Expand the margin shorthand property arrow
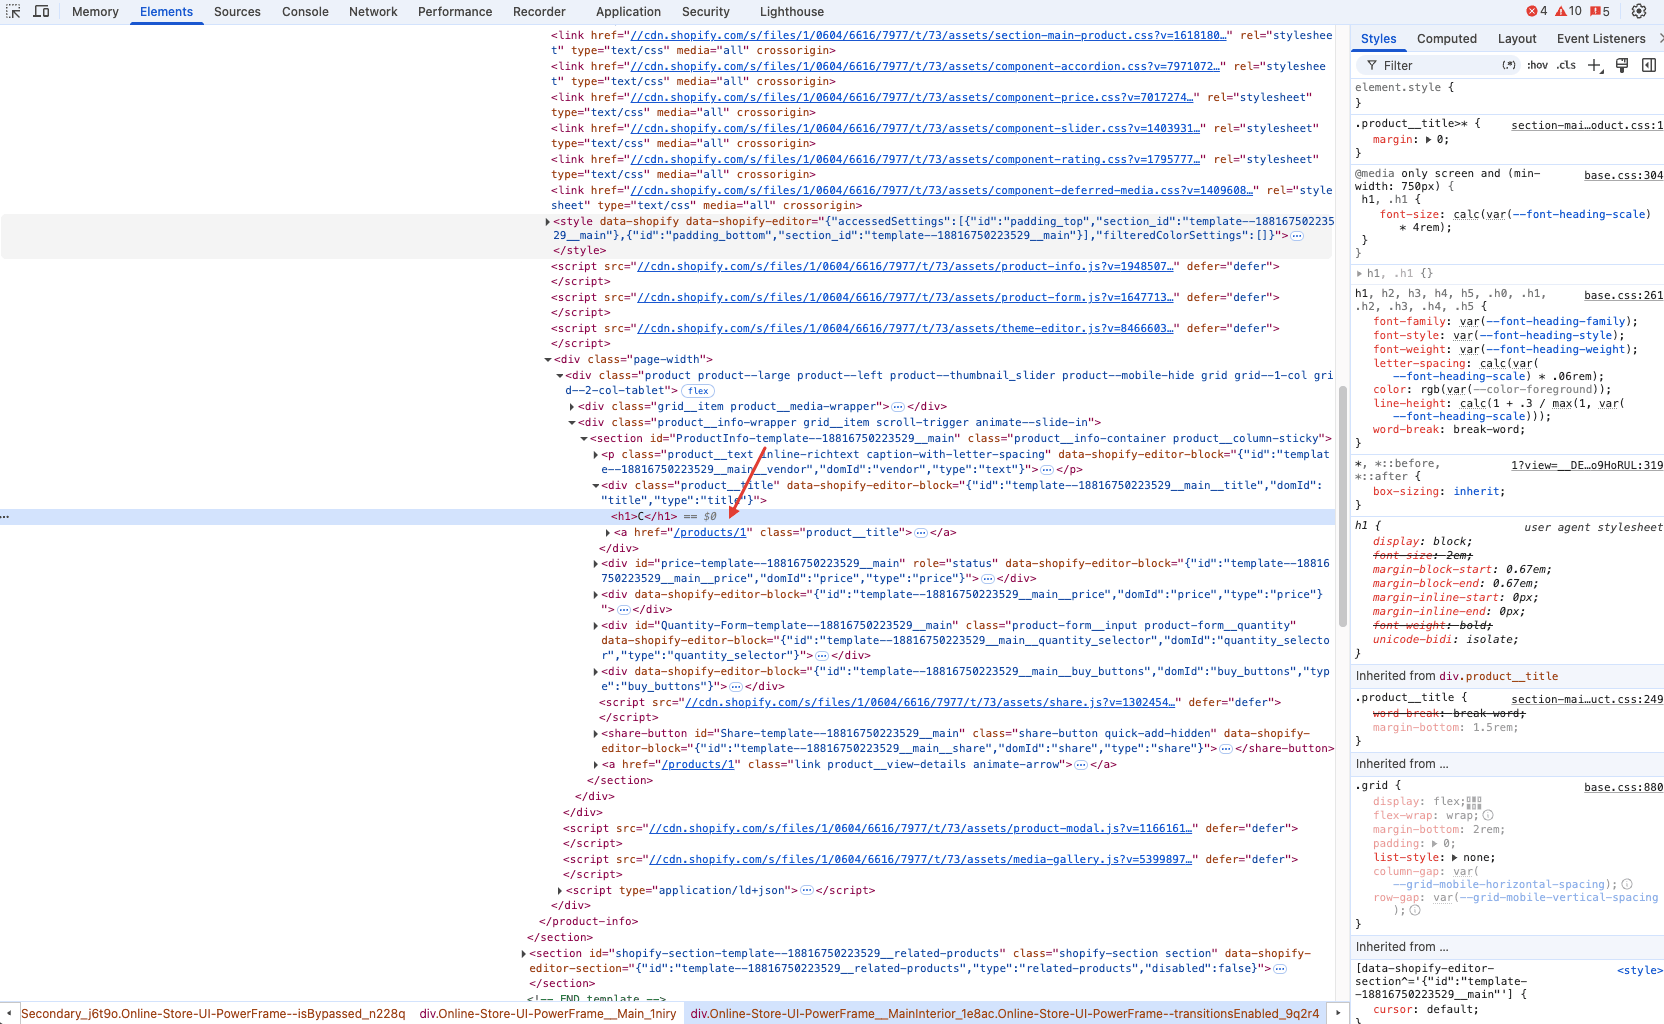1664x1024 pixels. 1428,140
